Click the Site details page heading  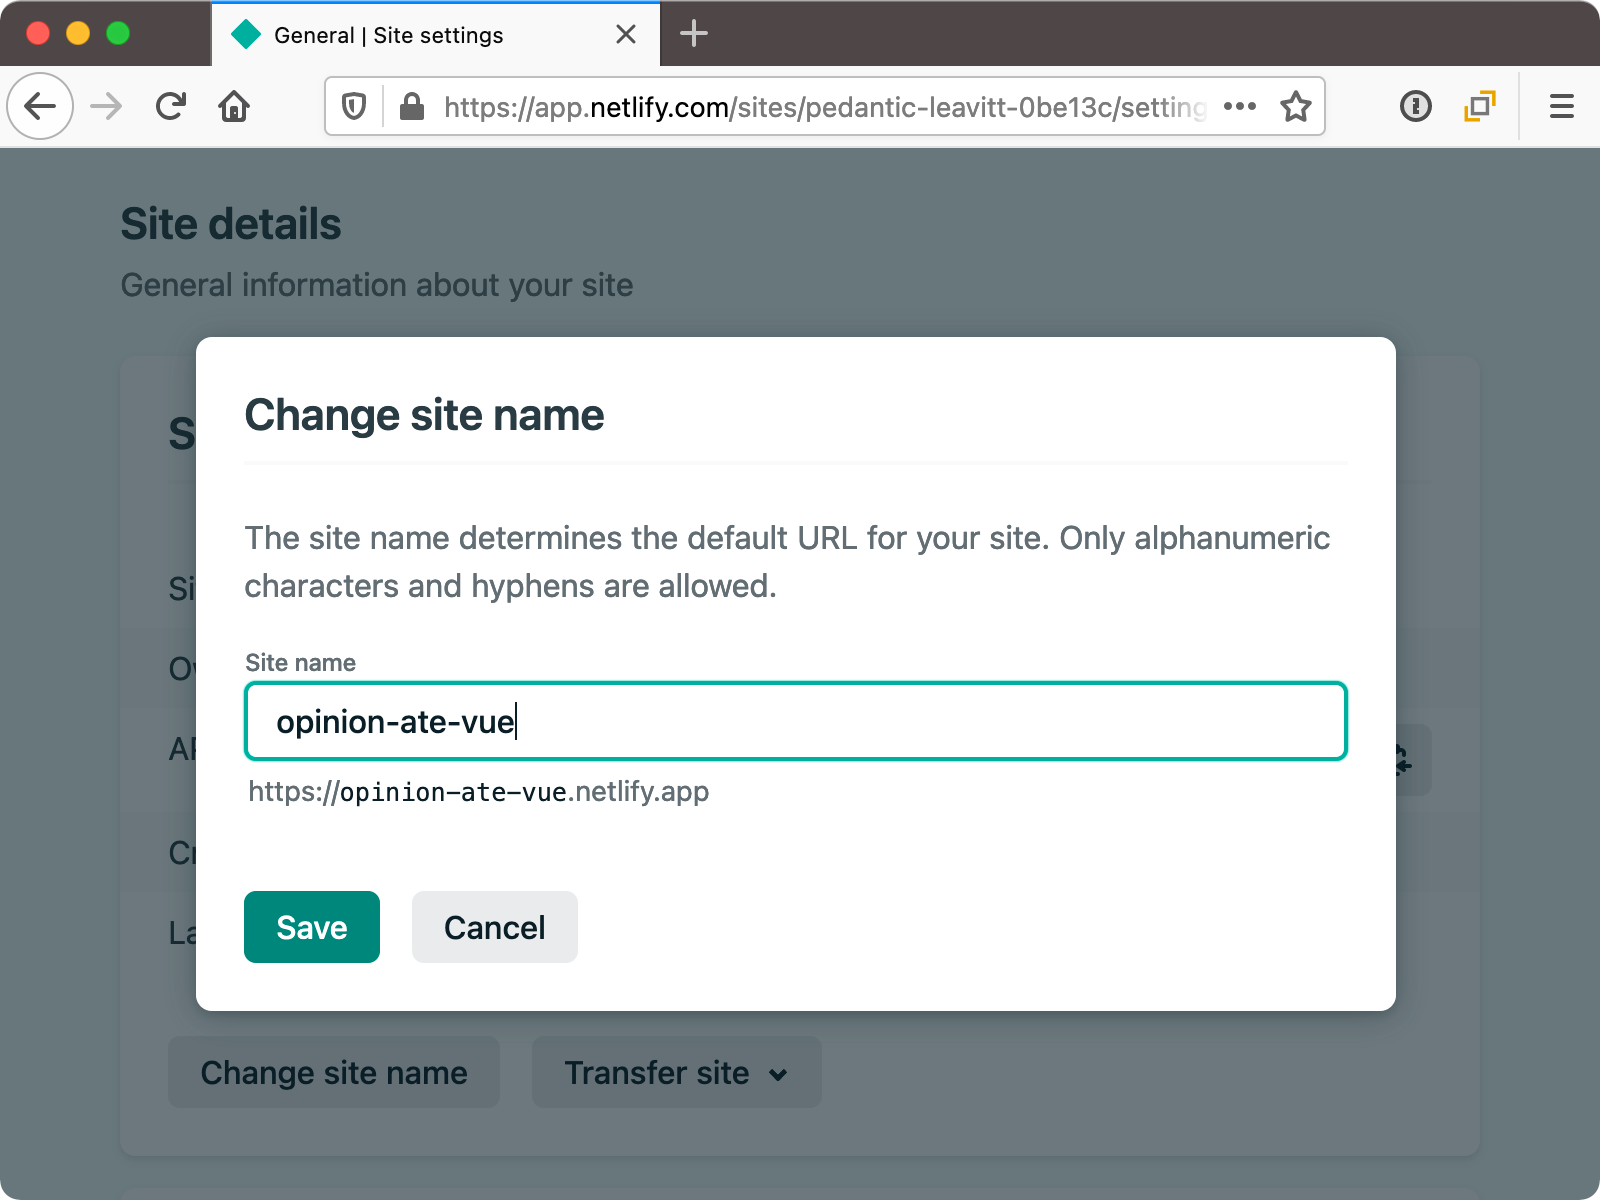[x=231, y=224]
